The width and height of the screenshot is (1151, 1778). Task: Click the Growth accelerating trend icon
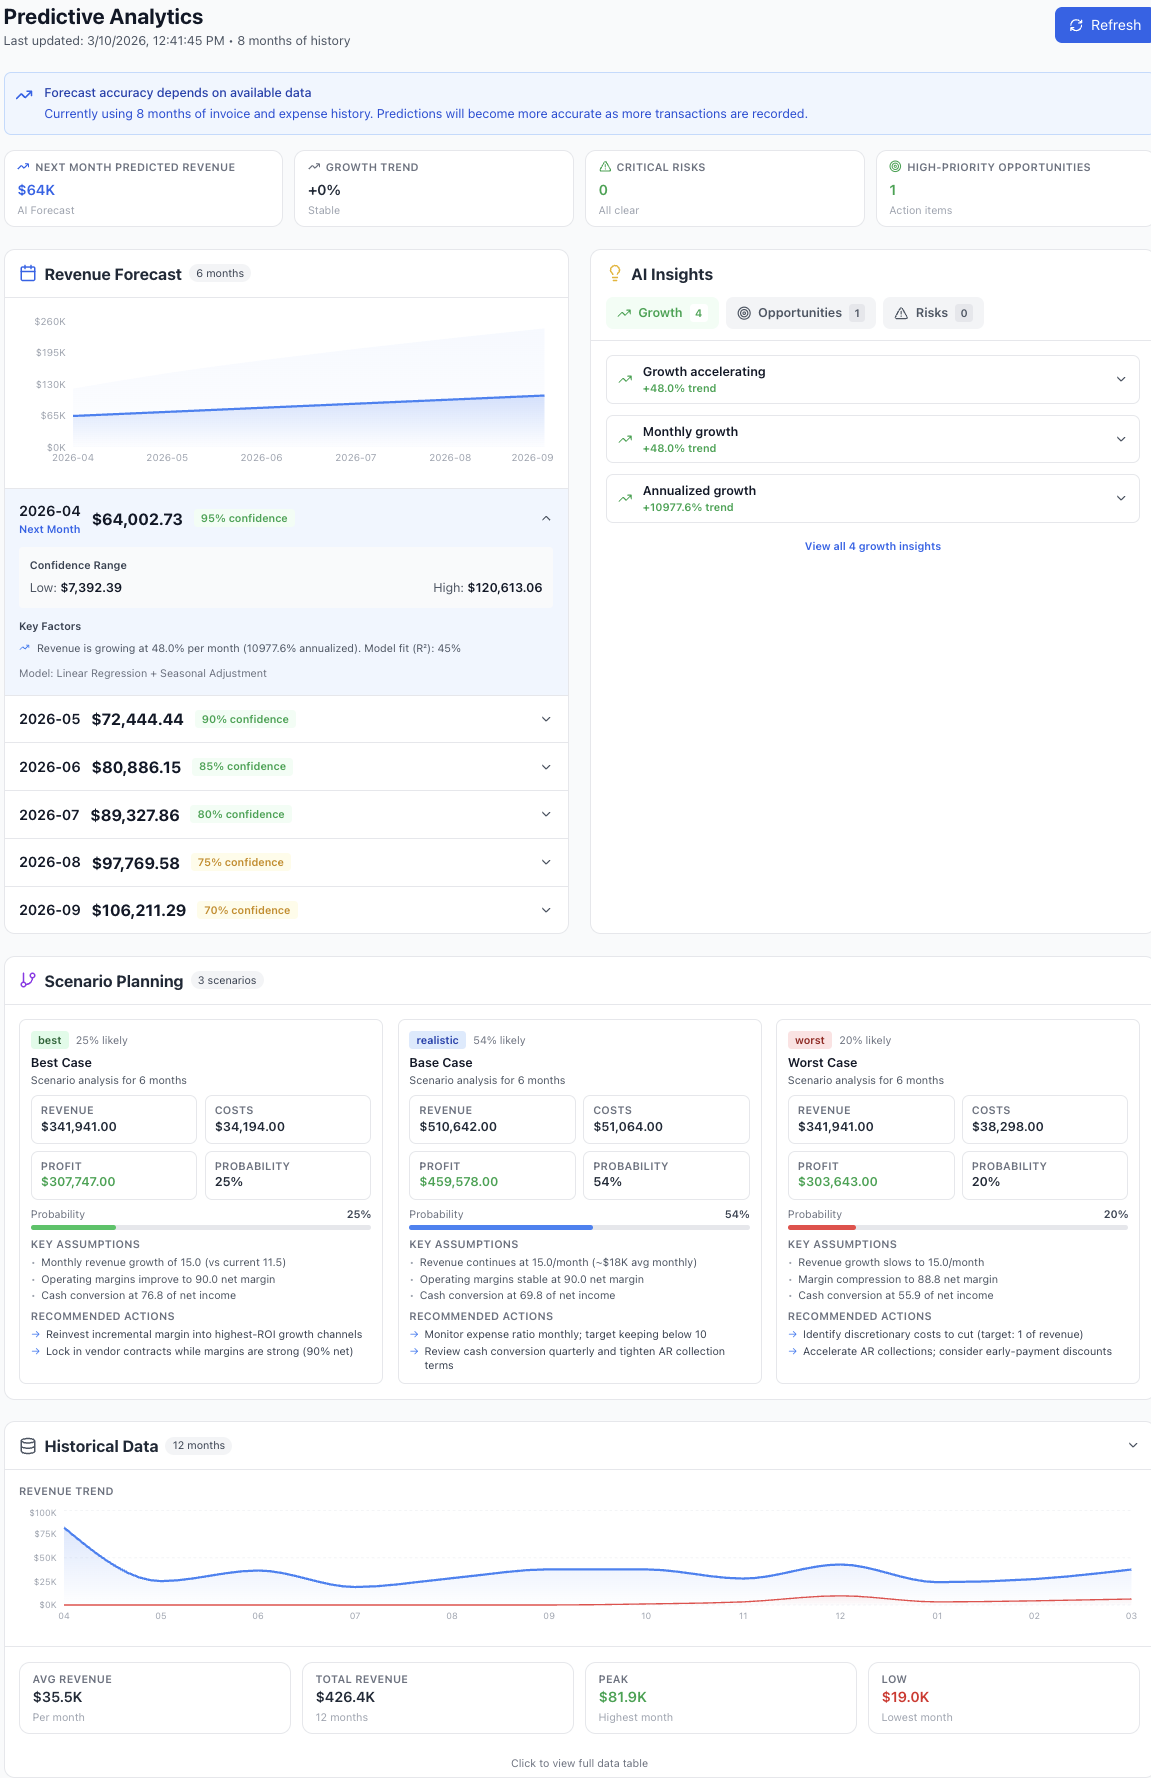tap(625, 379)
